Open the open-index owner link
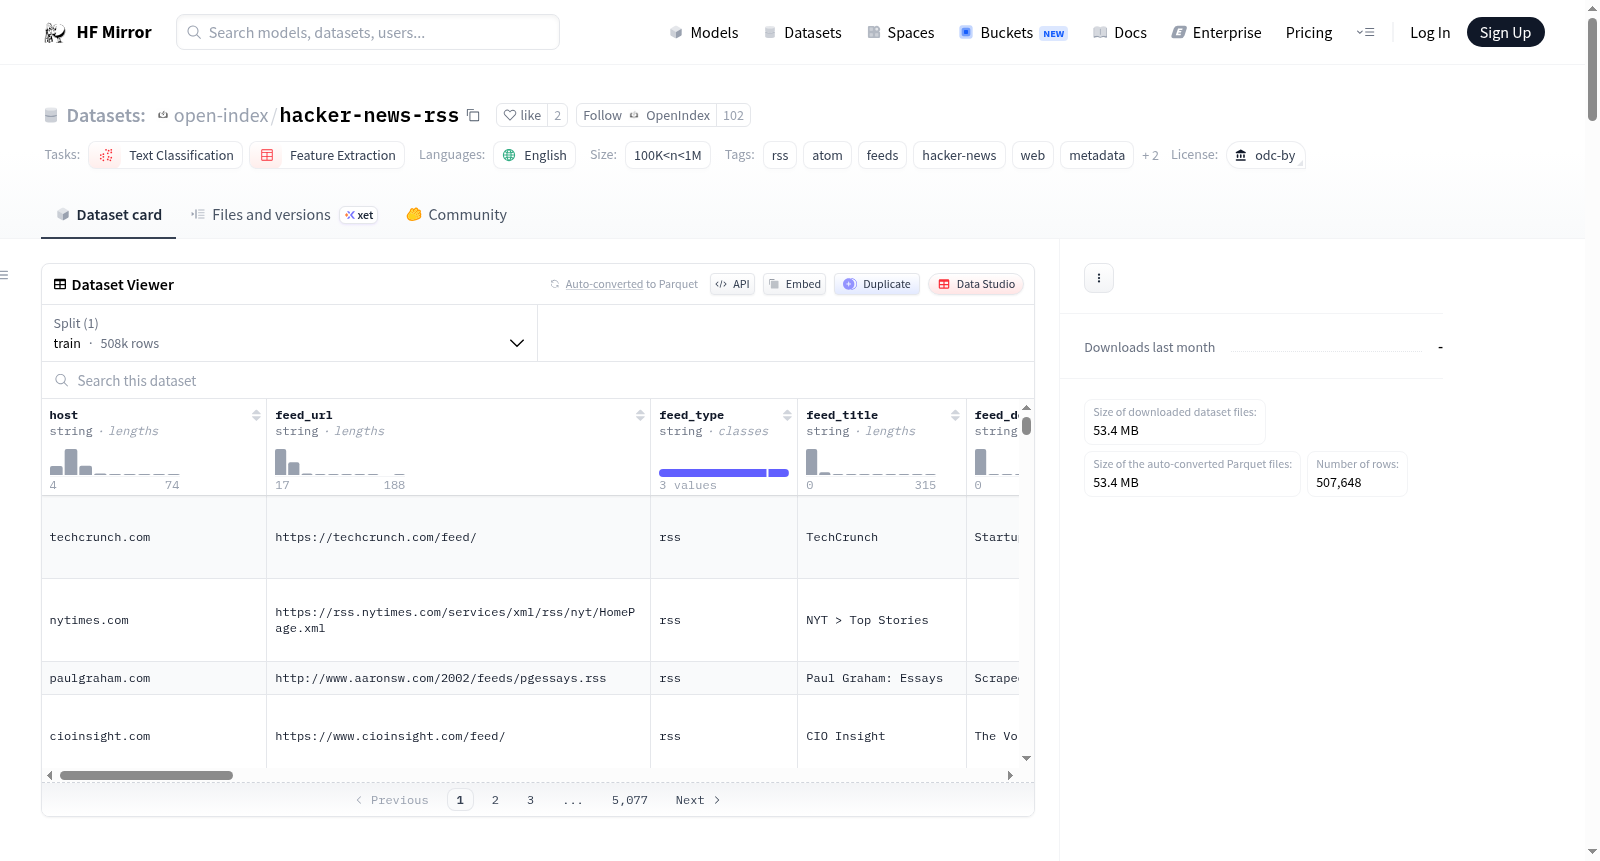The height and width of the screenshot is (861, 1600). click(221, 116)
